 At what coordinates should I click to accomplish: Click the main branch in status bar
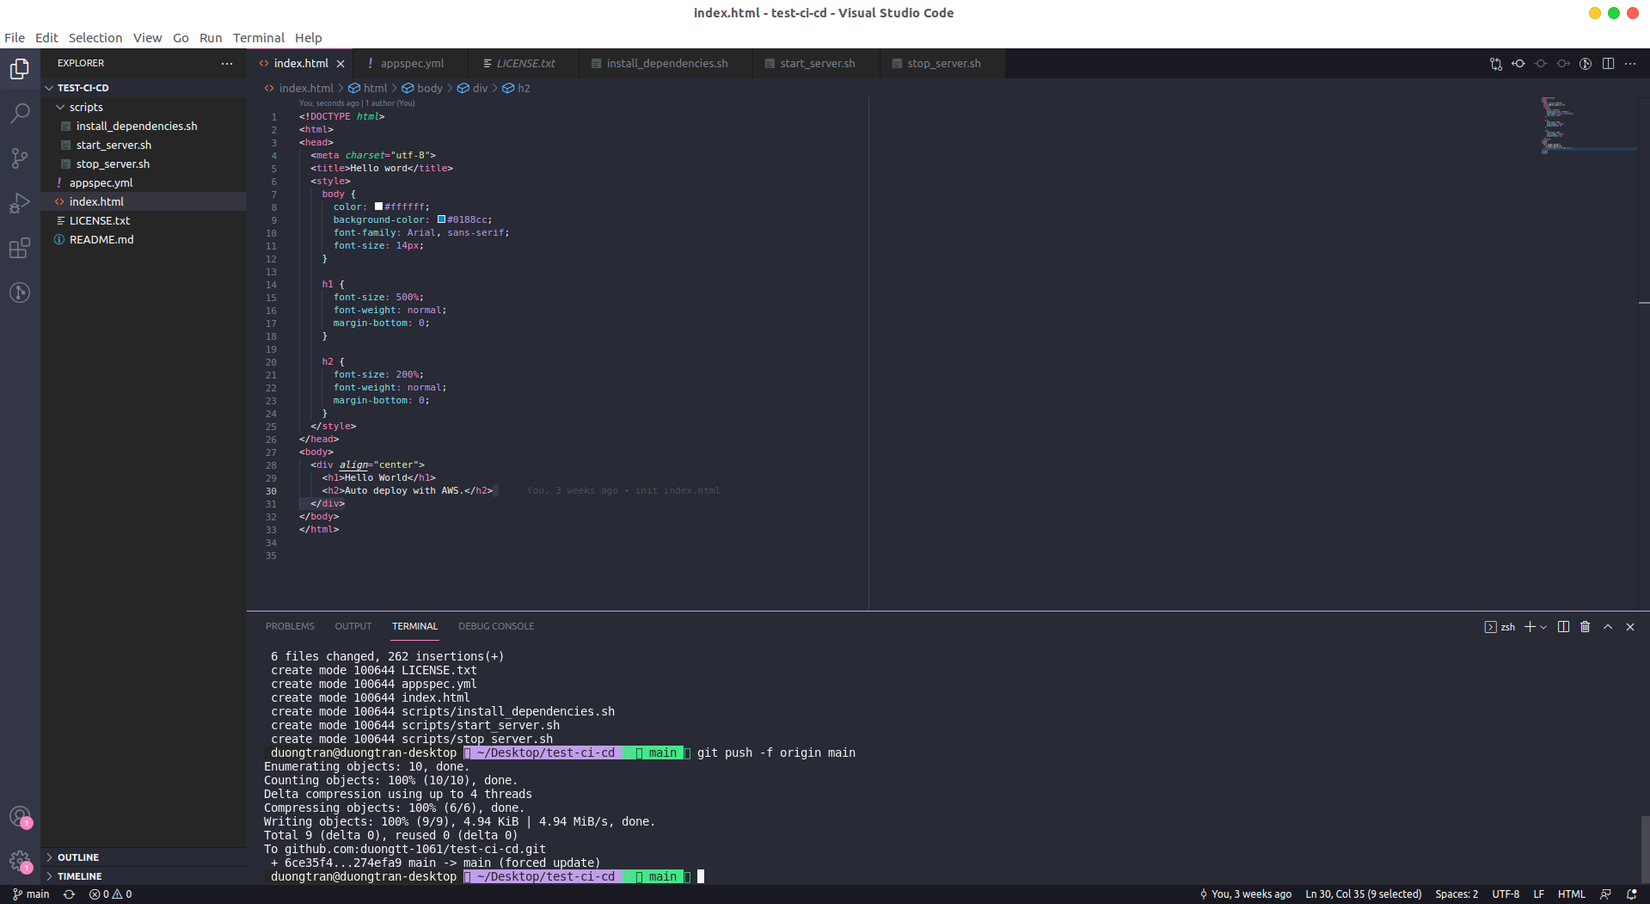31,895
